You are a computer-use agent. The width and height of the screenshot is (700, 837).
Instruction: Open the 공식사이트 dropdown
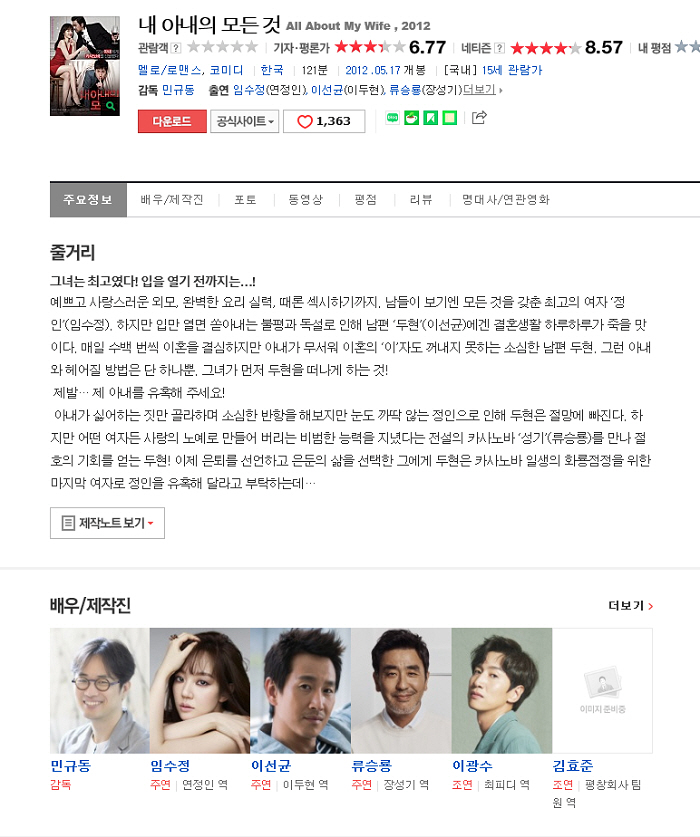point(245,121)
